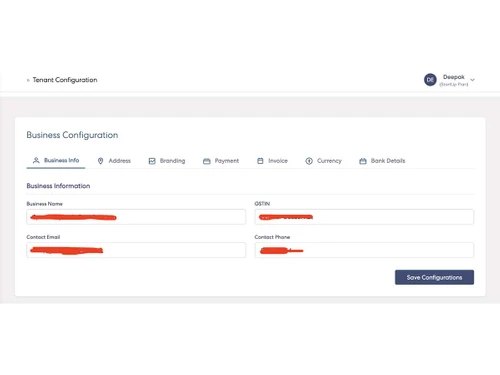This screenshot has width=500, height=375.
Task: Expand the Deepak user menu chevron
Action: (x=472, y=80)
